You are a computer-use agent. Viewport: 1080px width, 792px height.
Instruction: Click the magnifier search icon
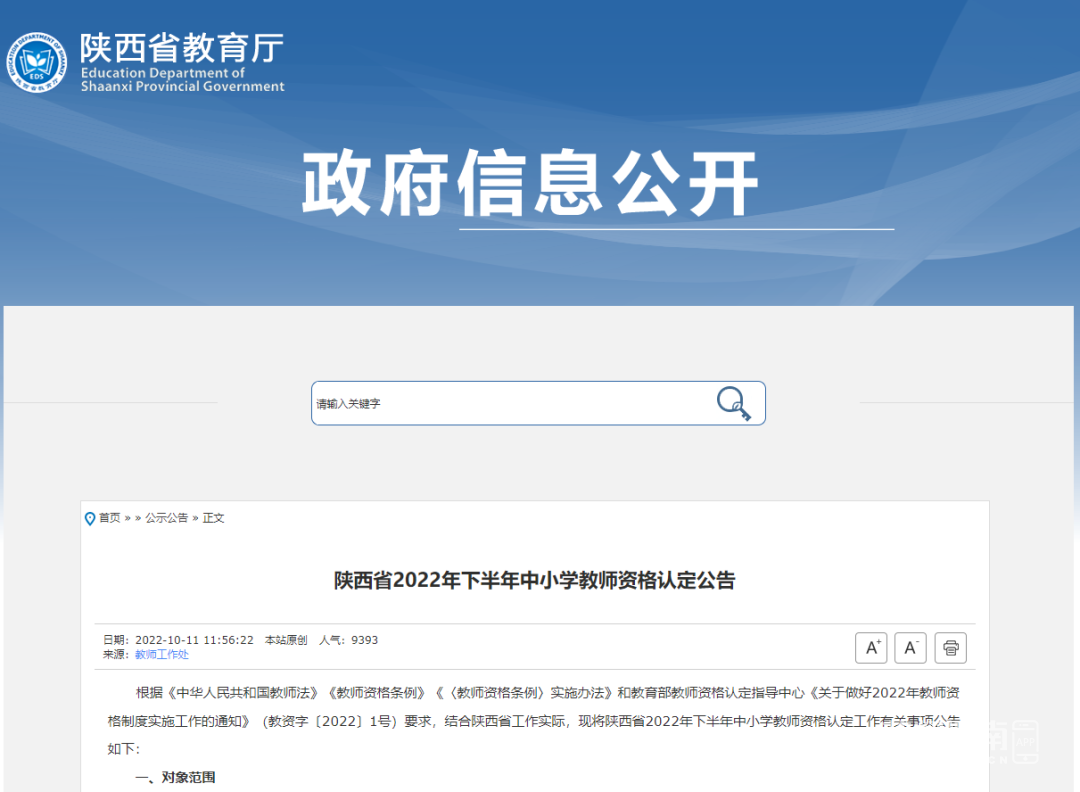pos(733,403)
